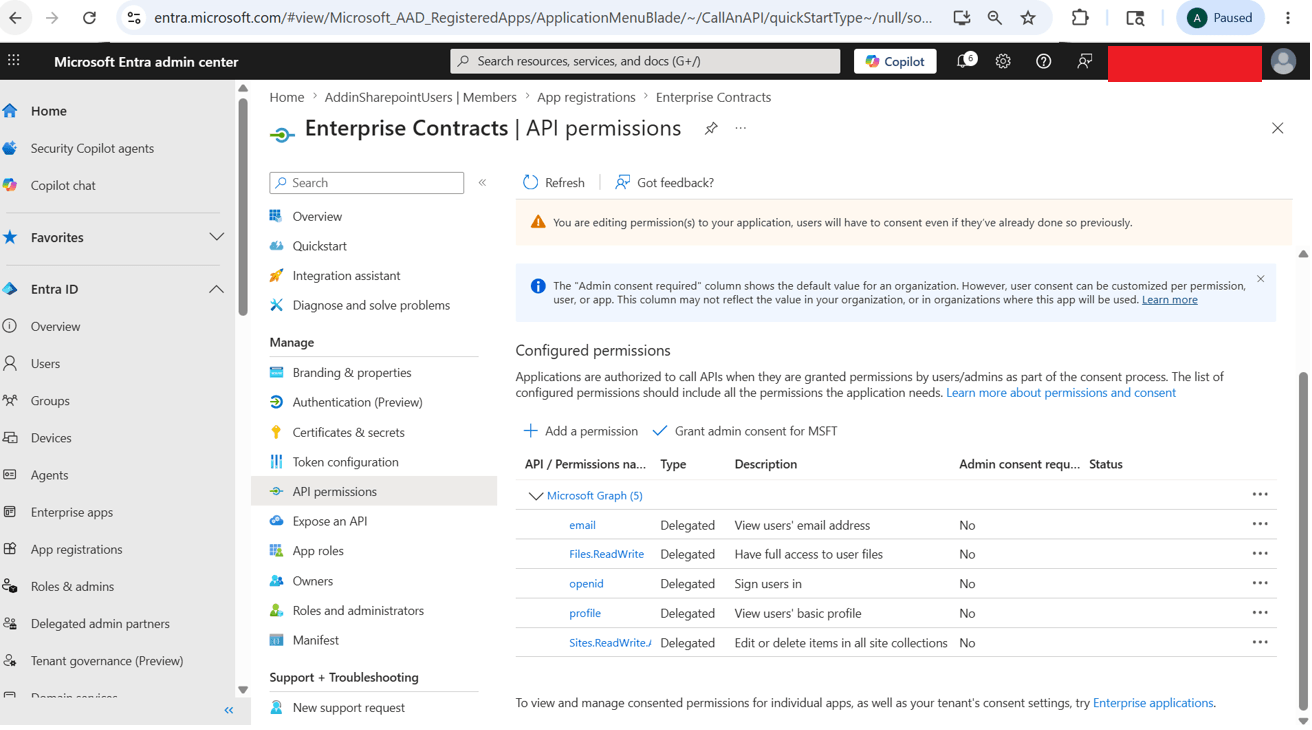The height and width of the screenshot is (730, 1312).
Task: Open Devices in left navigation
Action: point(51,438)
